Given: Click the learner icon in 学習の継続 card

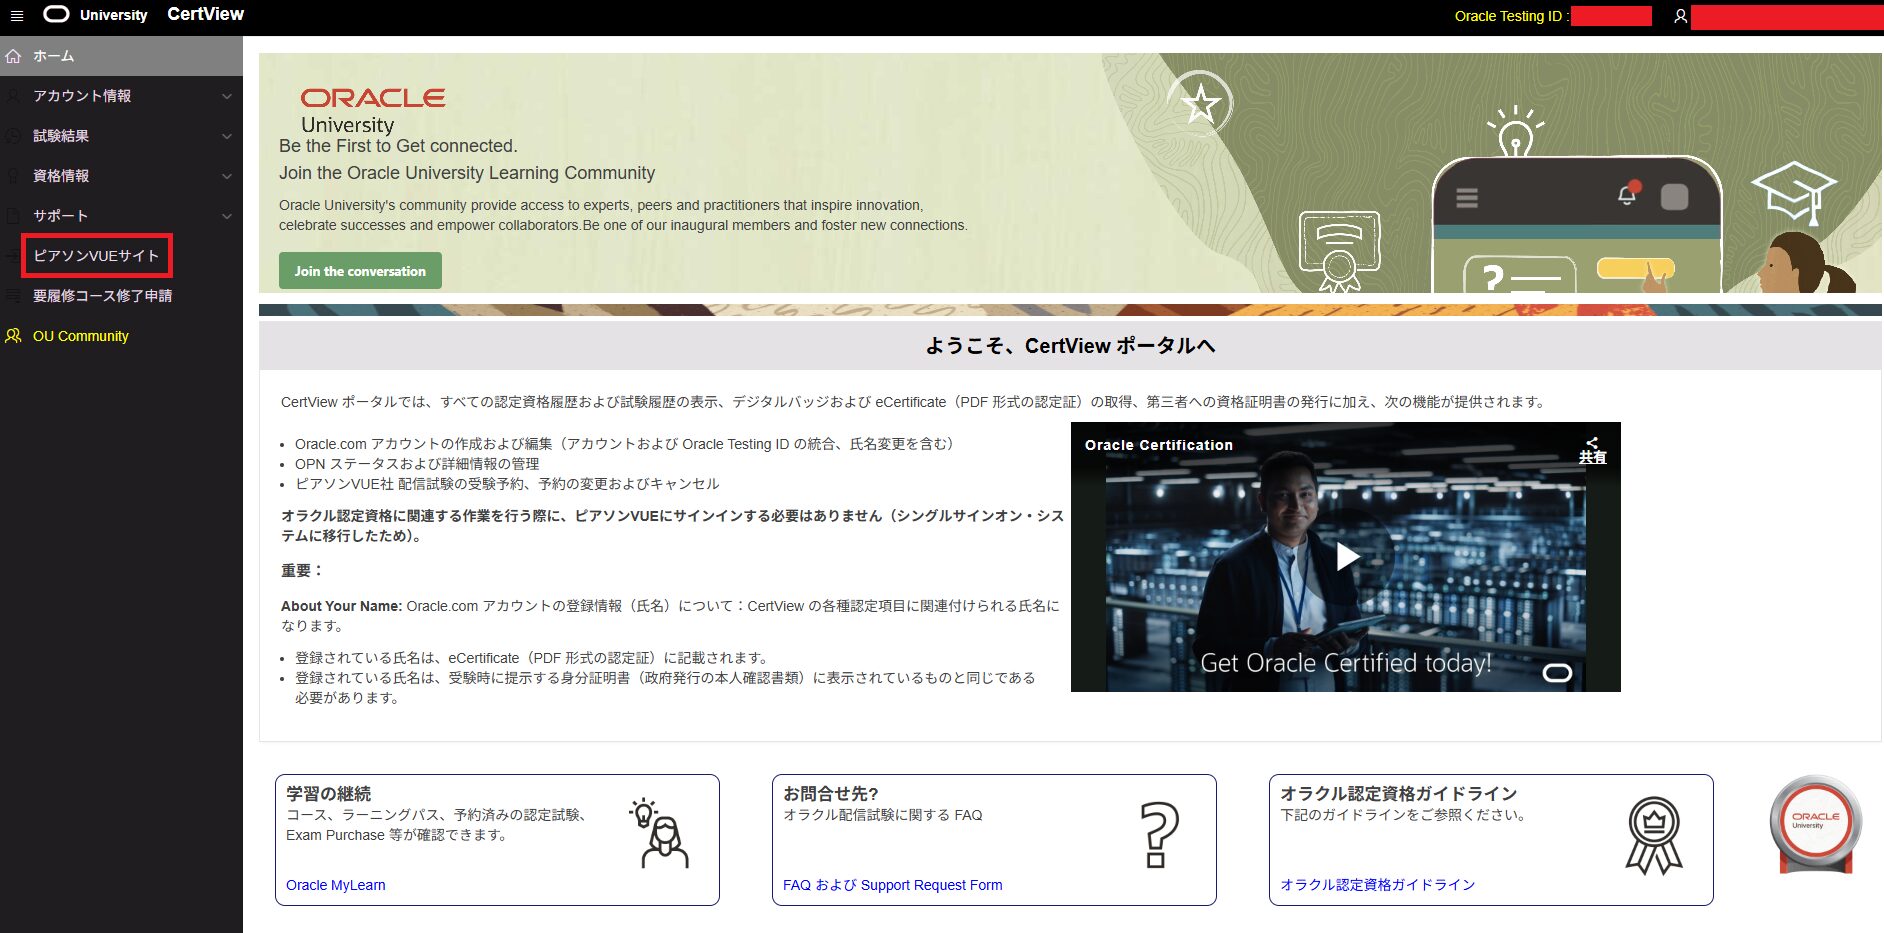Looking at the screenshot, I should (659, 833).
